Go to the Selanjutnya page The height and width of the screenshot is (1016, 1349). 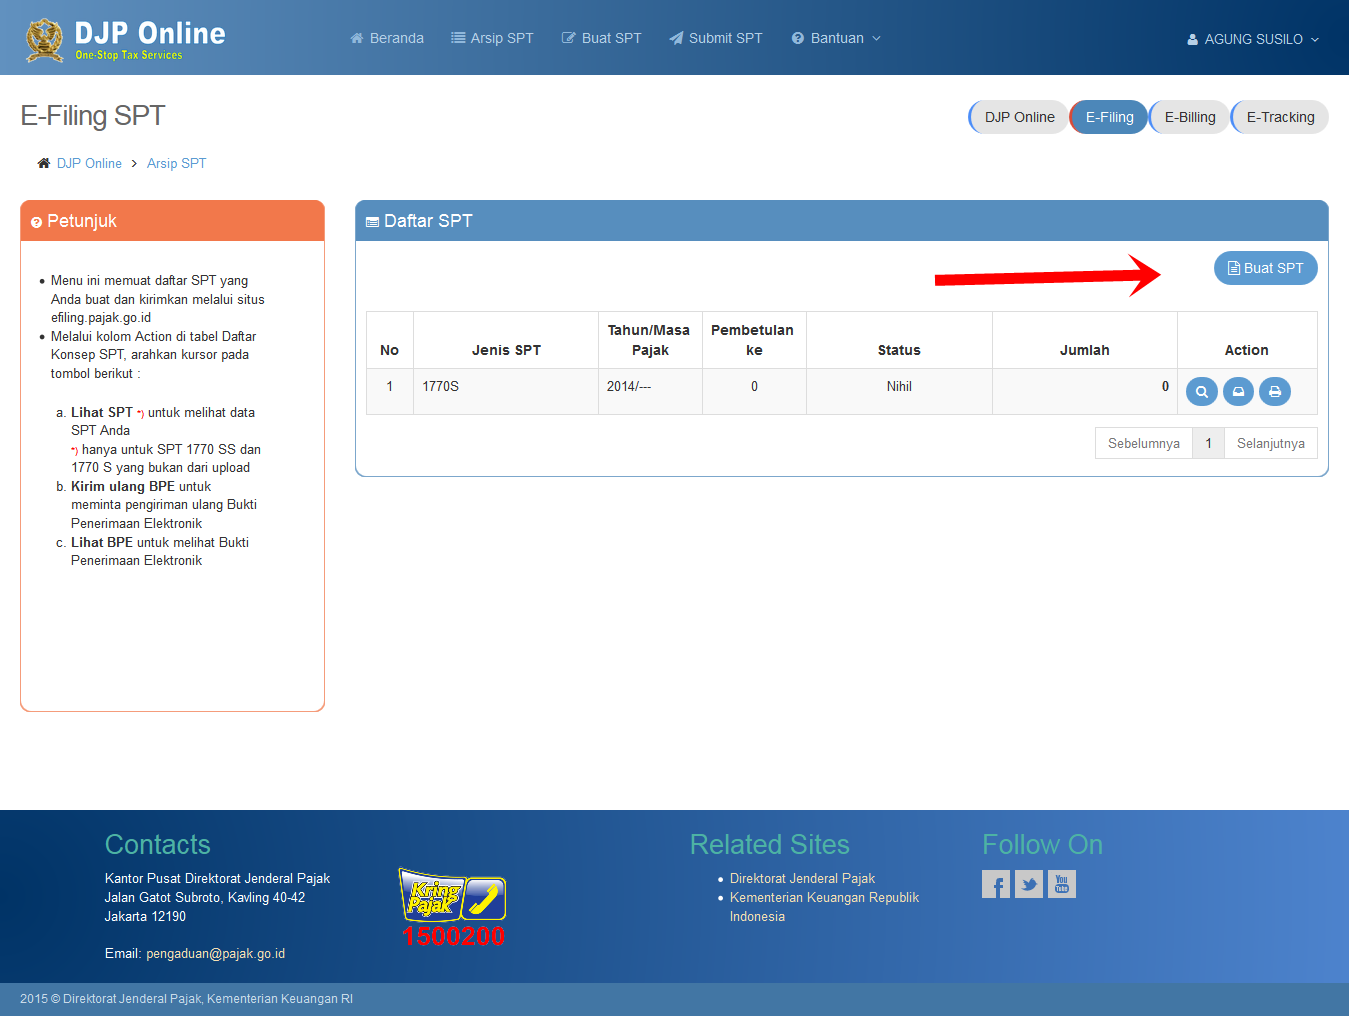[x=1271, y=443]
